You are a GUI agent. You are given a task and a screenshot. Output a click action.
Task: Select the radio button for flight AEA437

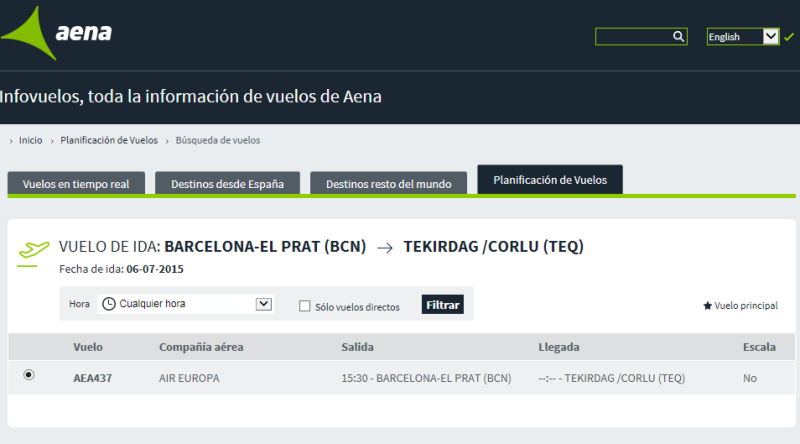(29, 375)
